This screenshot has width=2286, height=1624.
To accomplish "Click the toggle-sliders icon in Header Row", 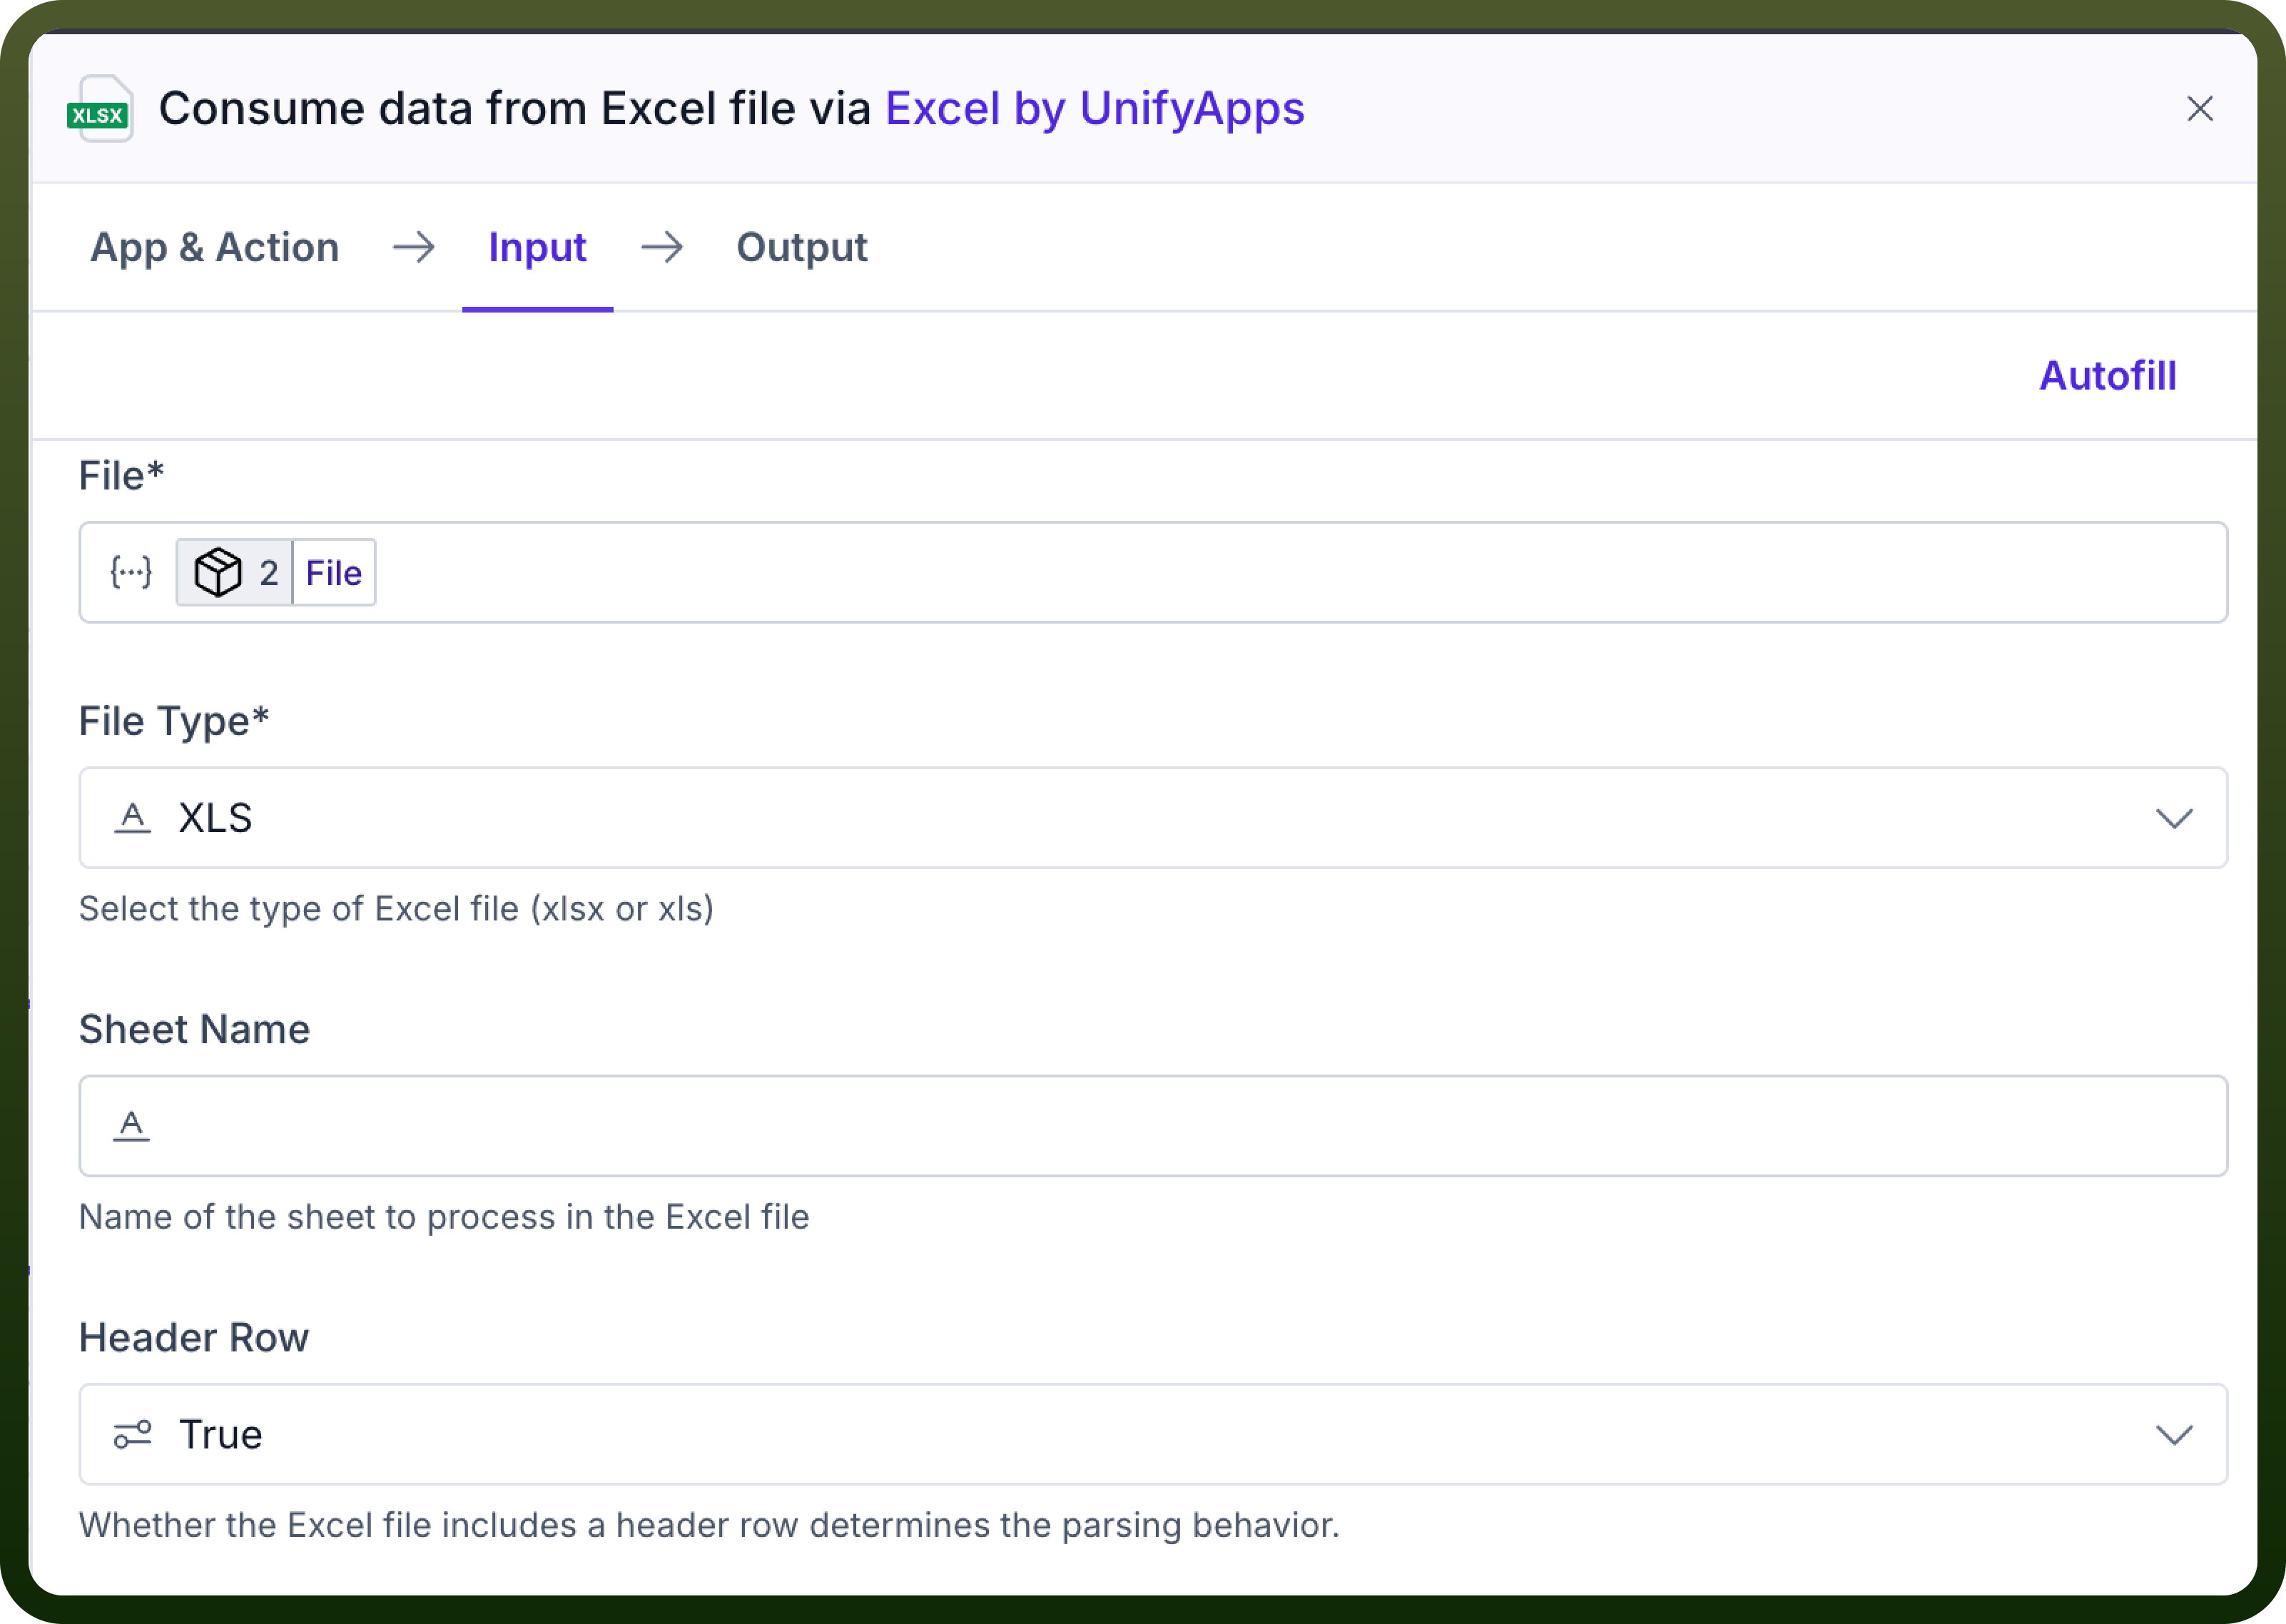I will coord(132,1434).
